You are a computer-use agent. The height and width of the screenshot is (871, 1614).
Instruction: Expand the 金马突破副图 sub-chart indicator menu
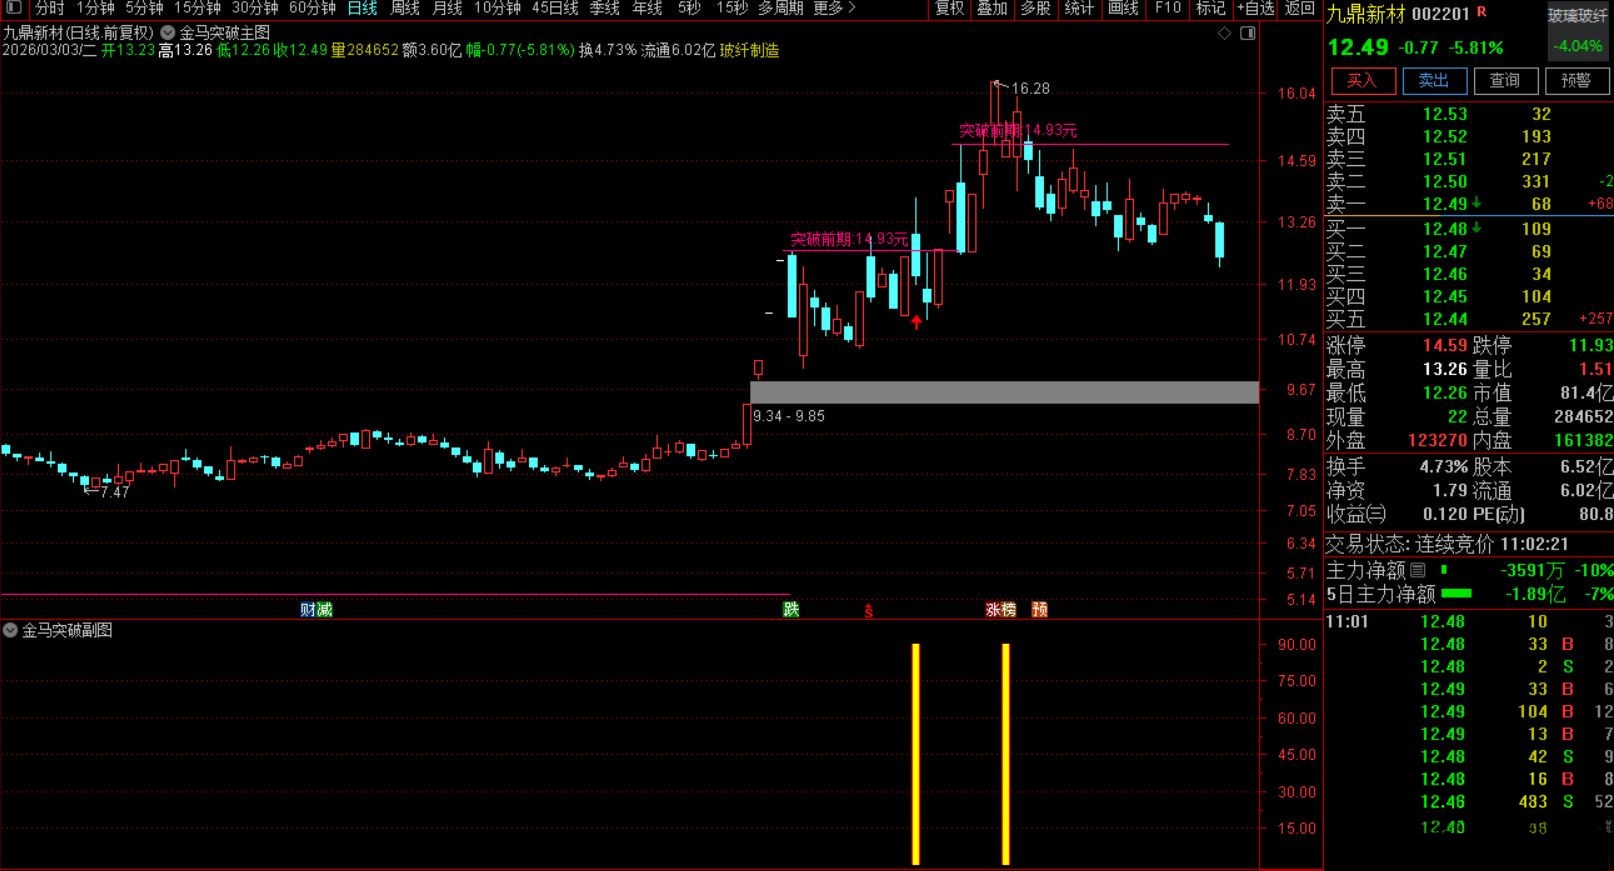[x=11, y=630]
